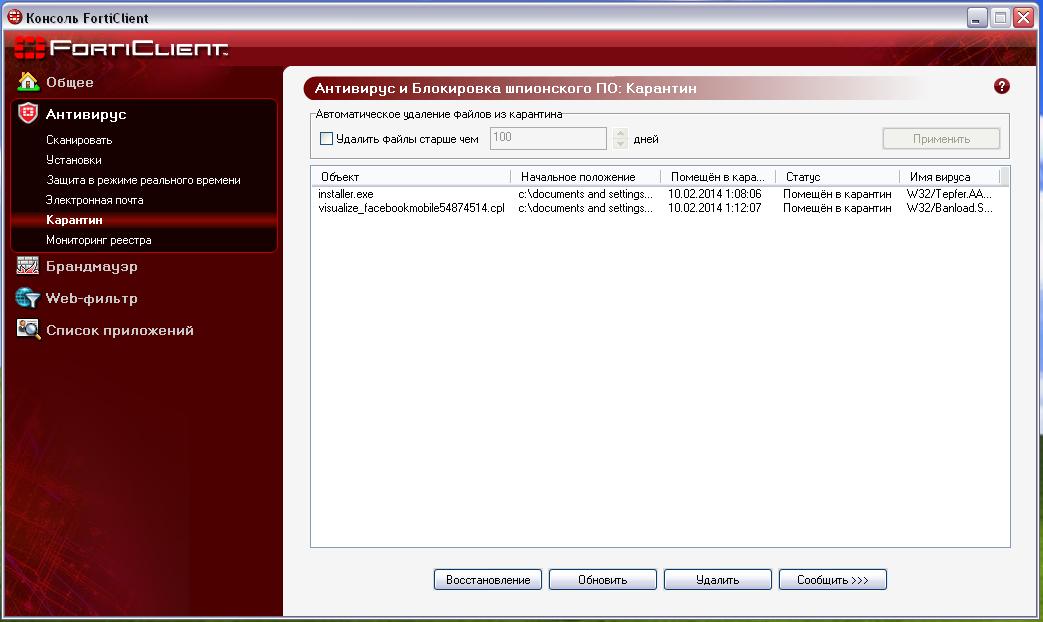1043x622 pixels.
Task: Sort by Имя вируса column header
Action: [950, 176]
